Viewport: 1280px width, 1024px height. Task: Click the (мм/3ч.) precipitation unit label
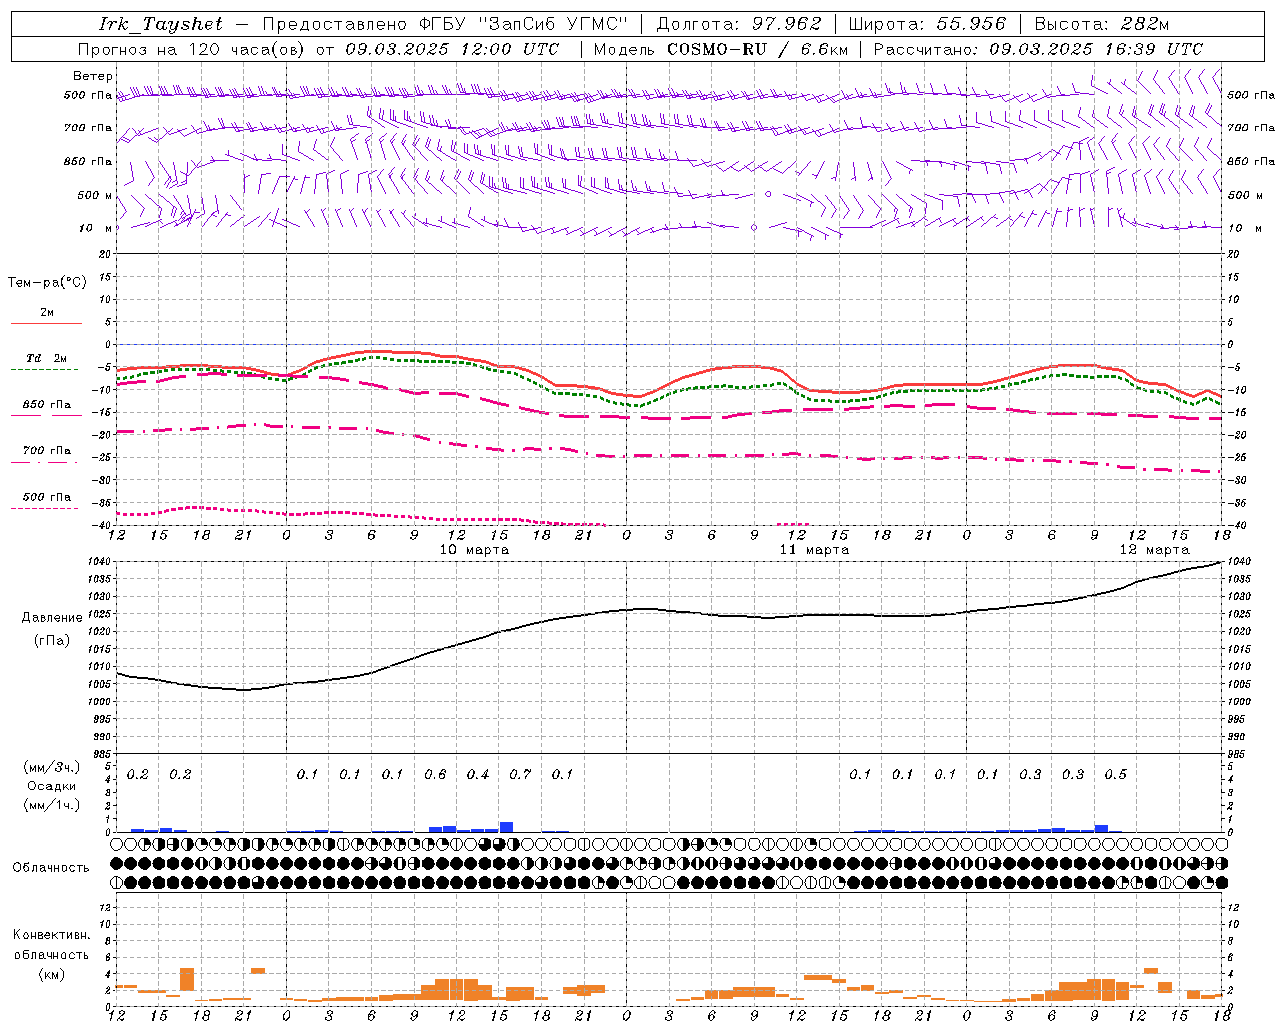click(51, 767)
